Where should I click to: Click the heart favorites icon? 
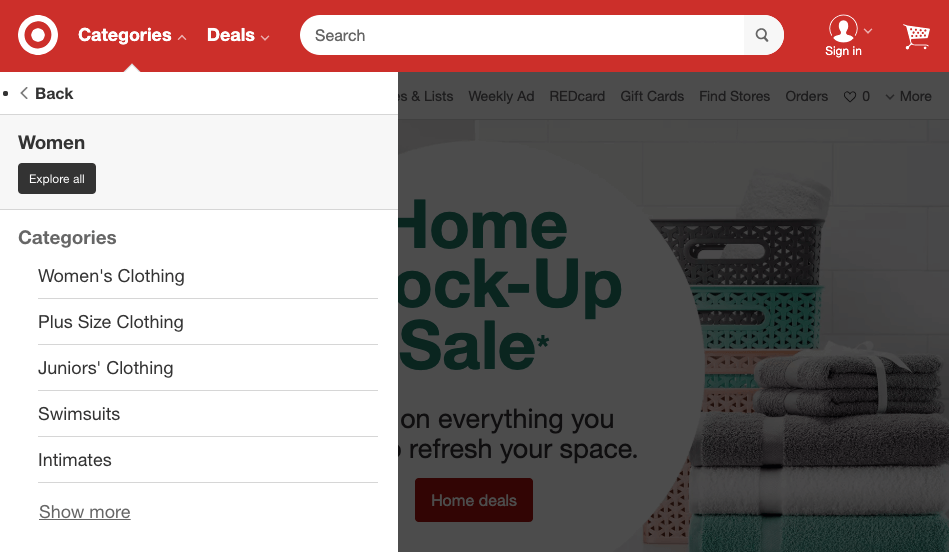coord(850,97)
